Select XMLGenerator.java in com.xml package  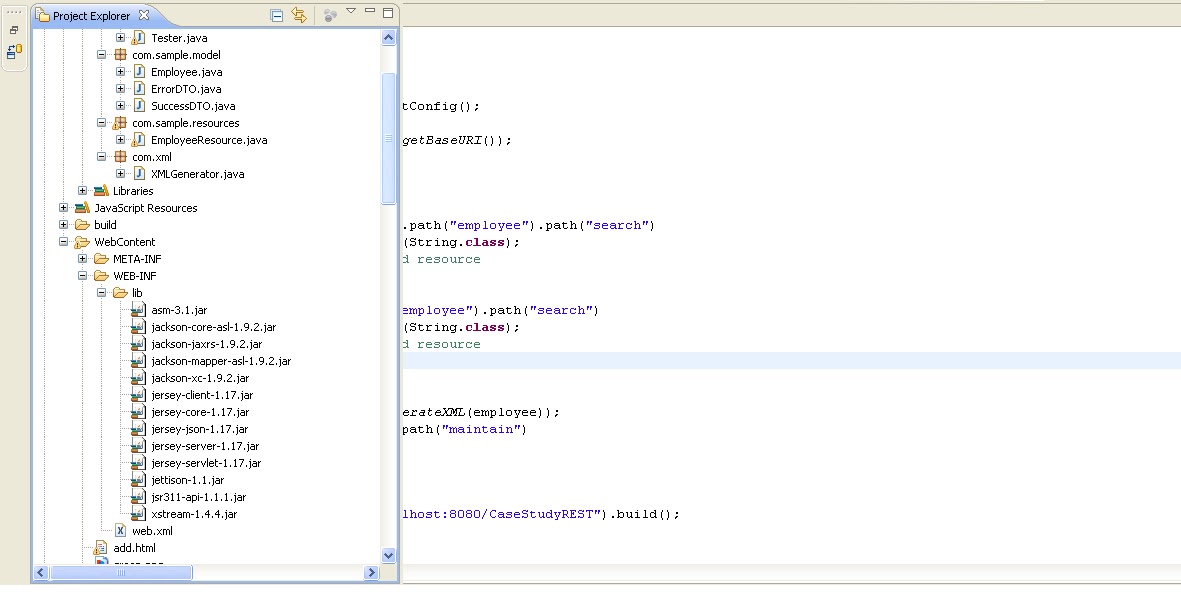pos(196,174)
